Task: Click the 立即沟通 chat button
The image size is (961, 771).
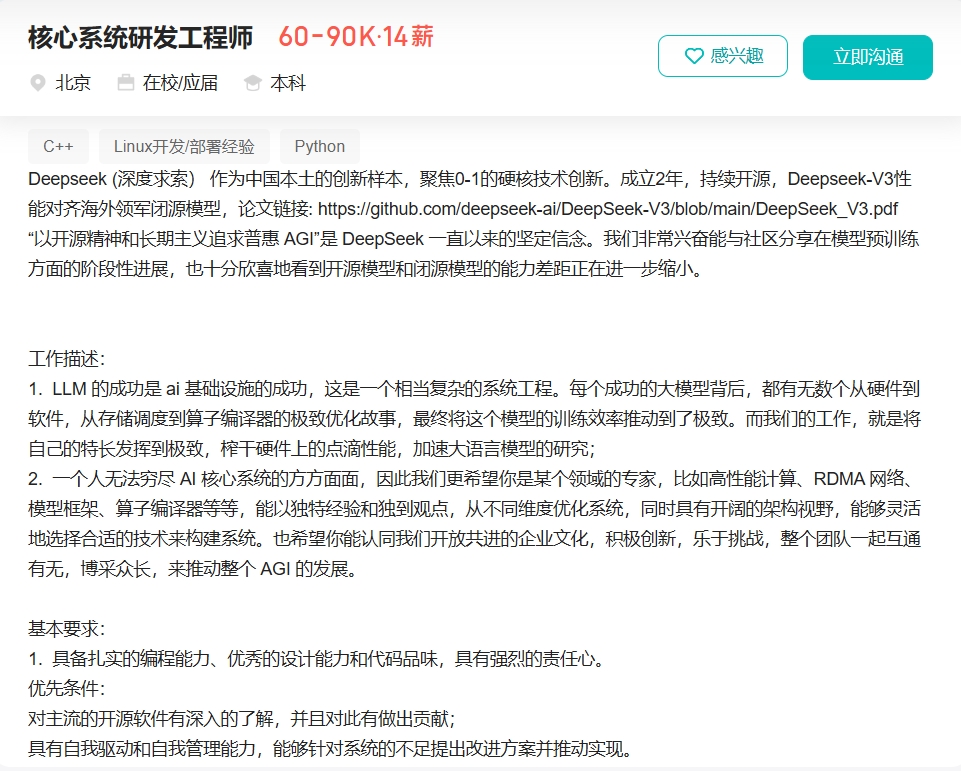Action: click(868, 57)
